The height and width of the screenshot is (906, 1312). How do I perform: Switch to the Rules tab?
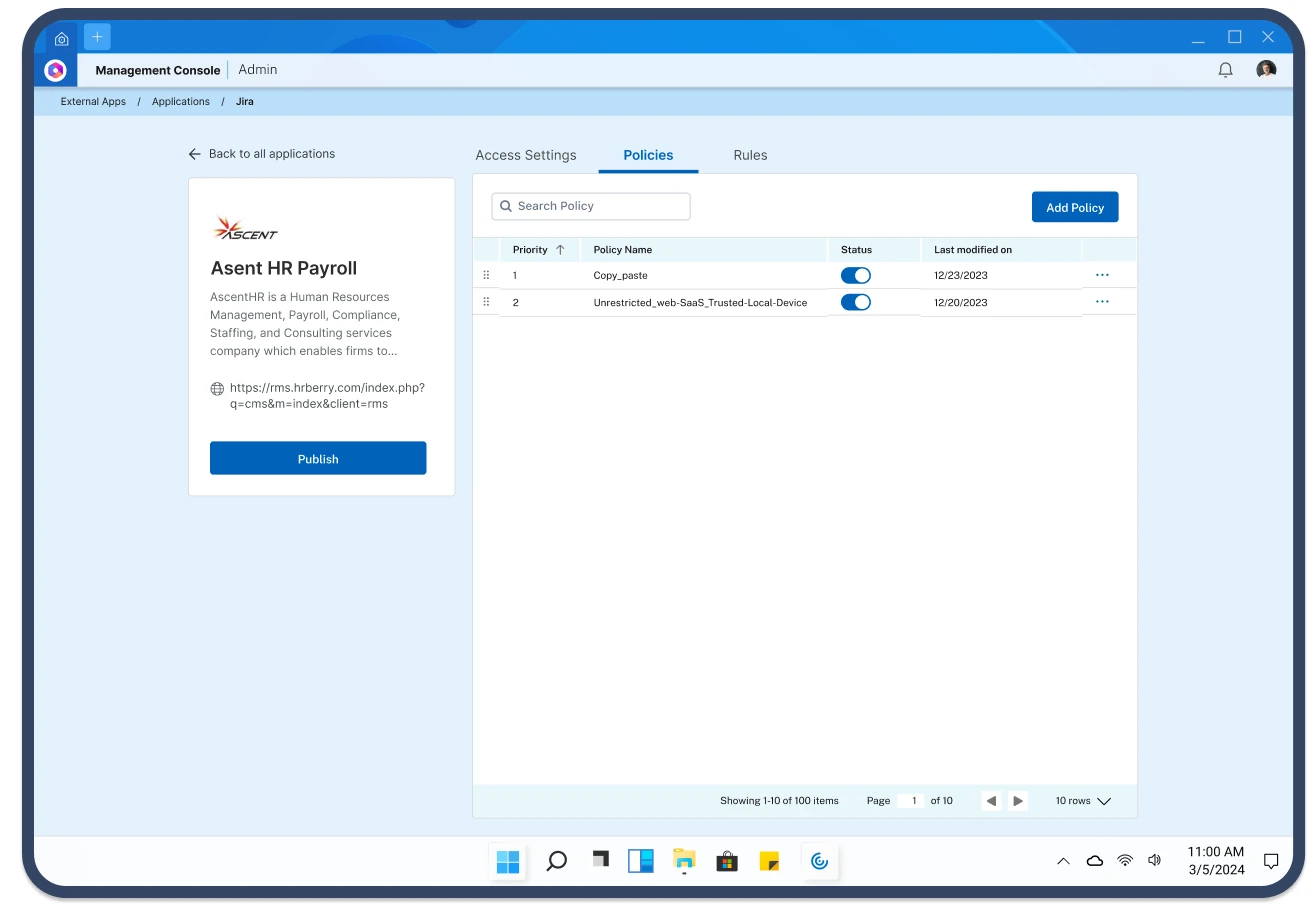tap(750, 155)
